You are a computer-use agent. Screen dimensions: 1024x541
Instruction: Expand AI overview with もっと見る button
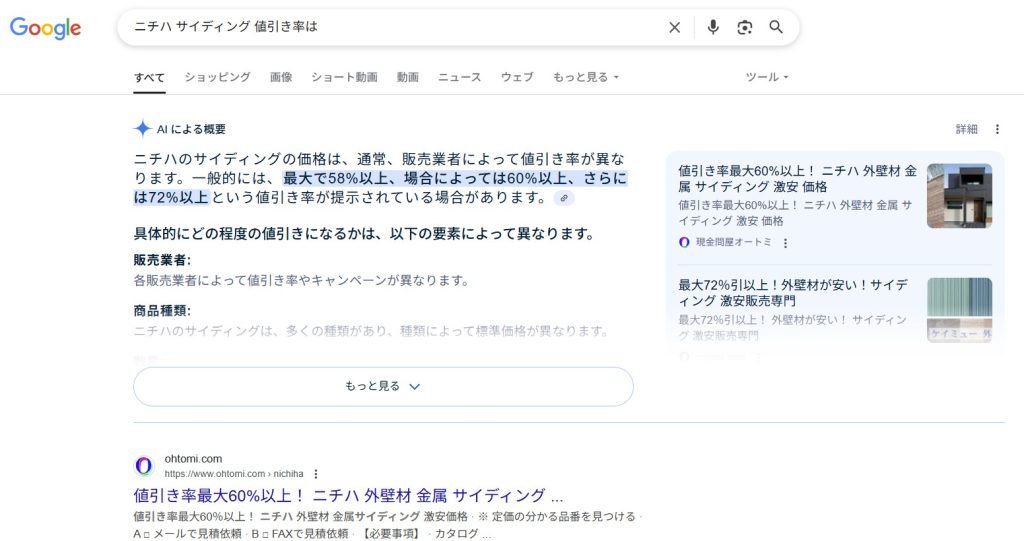coord(383,386)
